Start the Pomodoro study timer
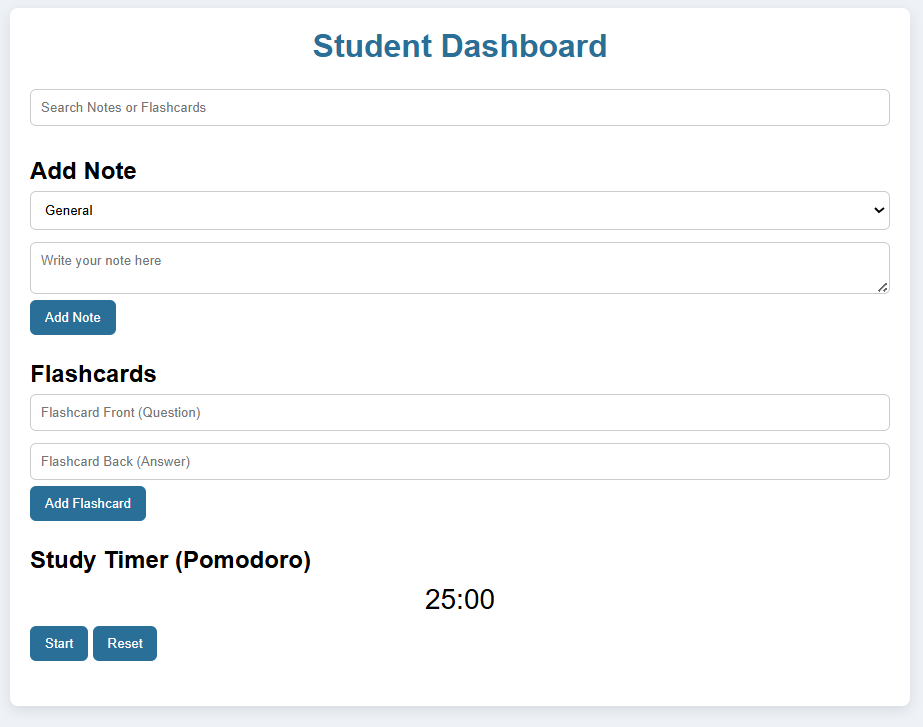The height and width of the screenshot is (727, 923). [x=59, y=643]
